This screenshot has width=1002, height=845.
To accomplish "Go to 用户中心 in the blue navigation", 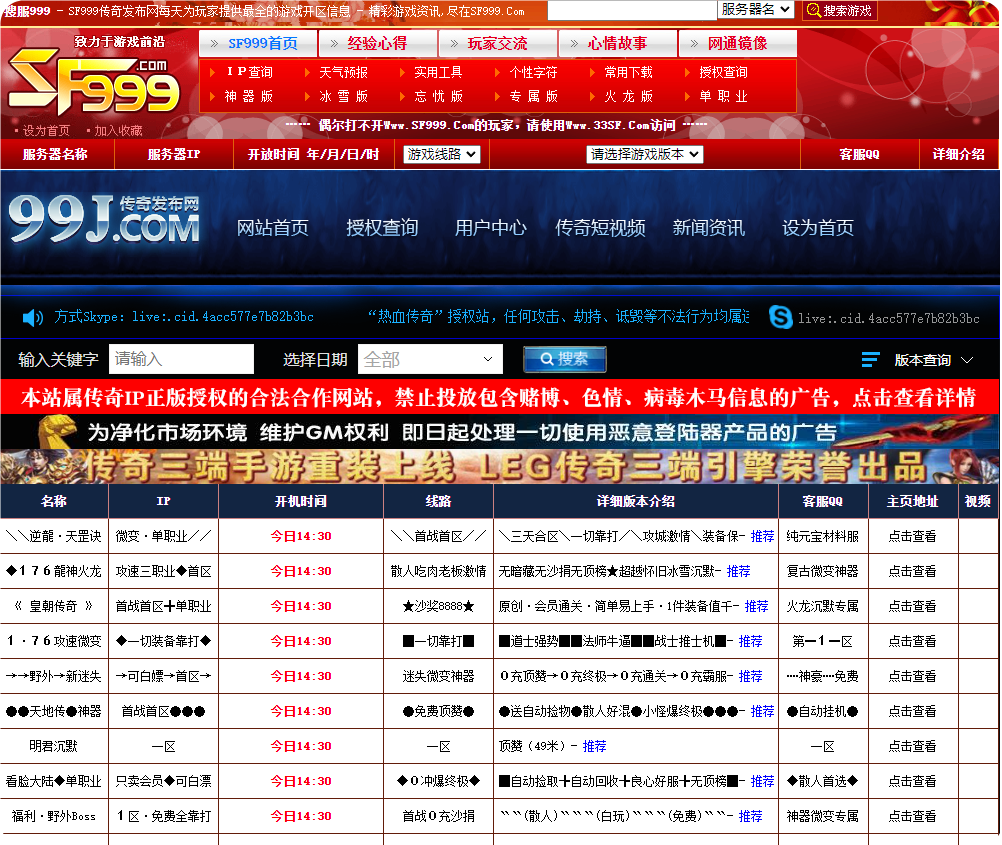I will pyautogui.click(x=490, y=228).
